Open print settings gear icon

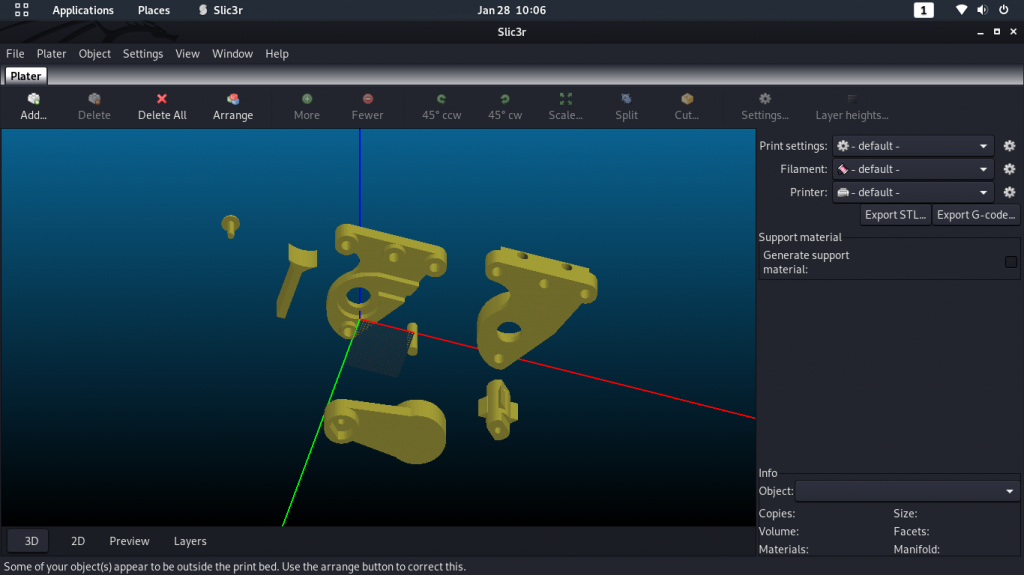click(x=1009, y=145)
